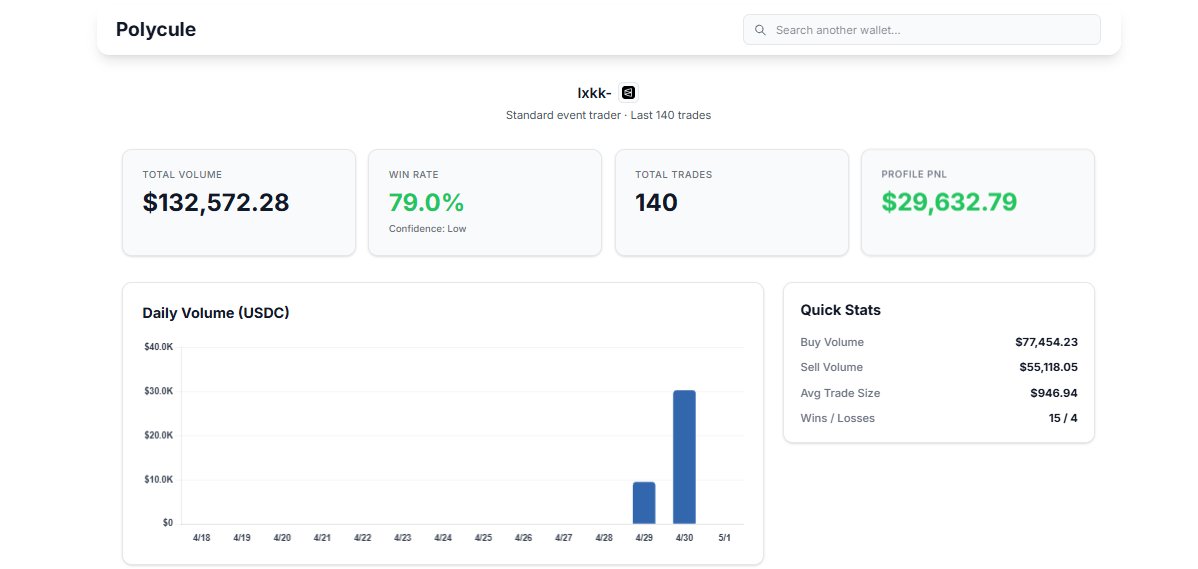This screenshot has width=1198, height=569.
Task: Click the Buy Volume label
Action: (x=832, y=342)
